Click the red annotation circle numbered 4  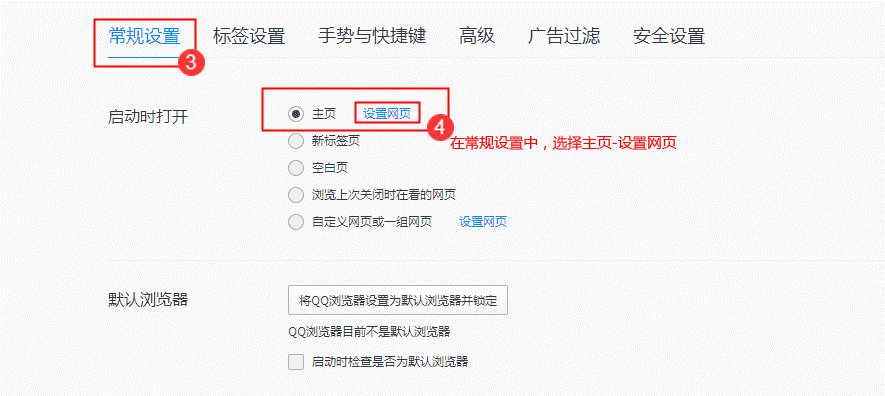coord(440,127)
